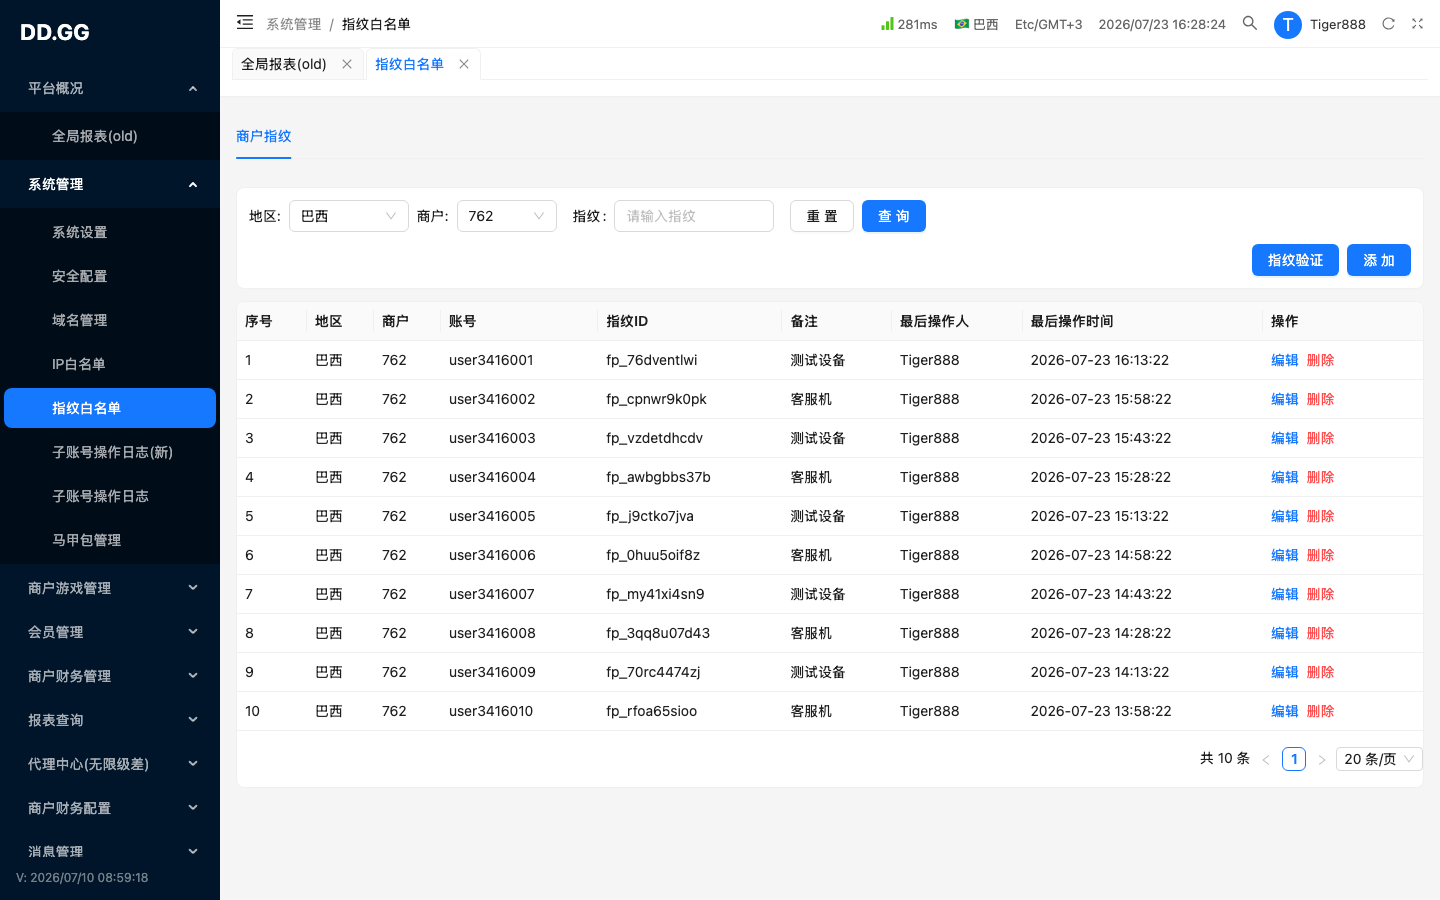Screen dimensions: 1440x900
Task: Expand the 商户财务管理 menu group
Action: tap(110, 676)
